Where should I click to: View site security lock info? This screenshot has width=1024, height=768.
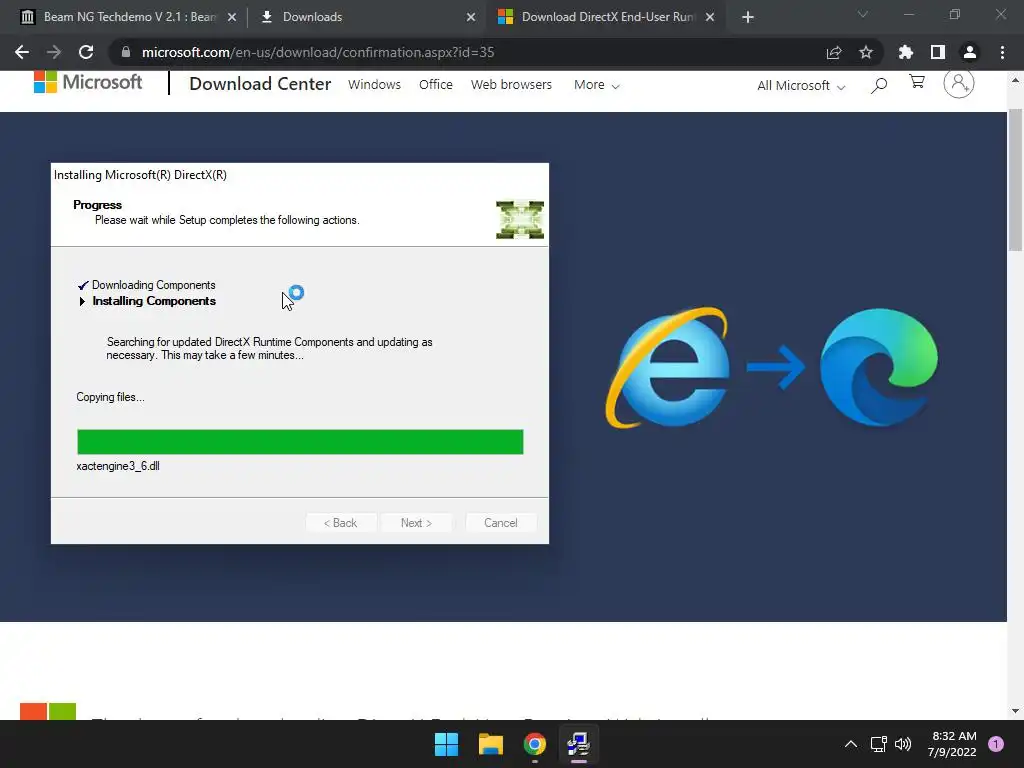pyautogui.click(x=126, y=52)
